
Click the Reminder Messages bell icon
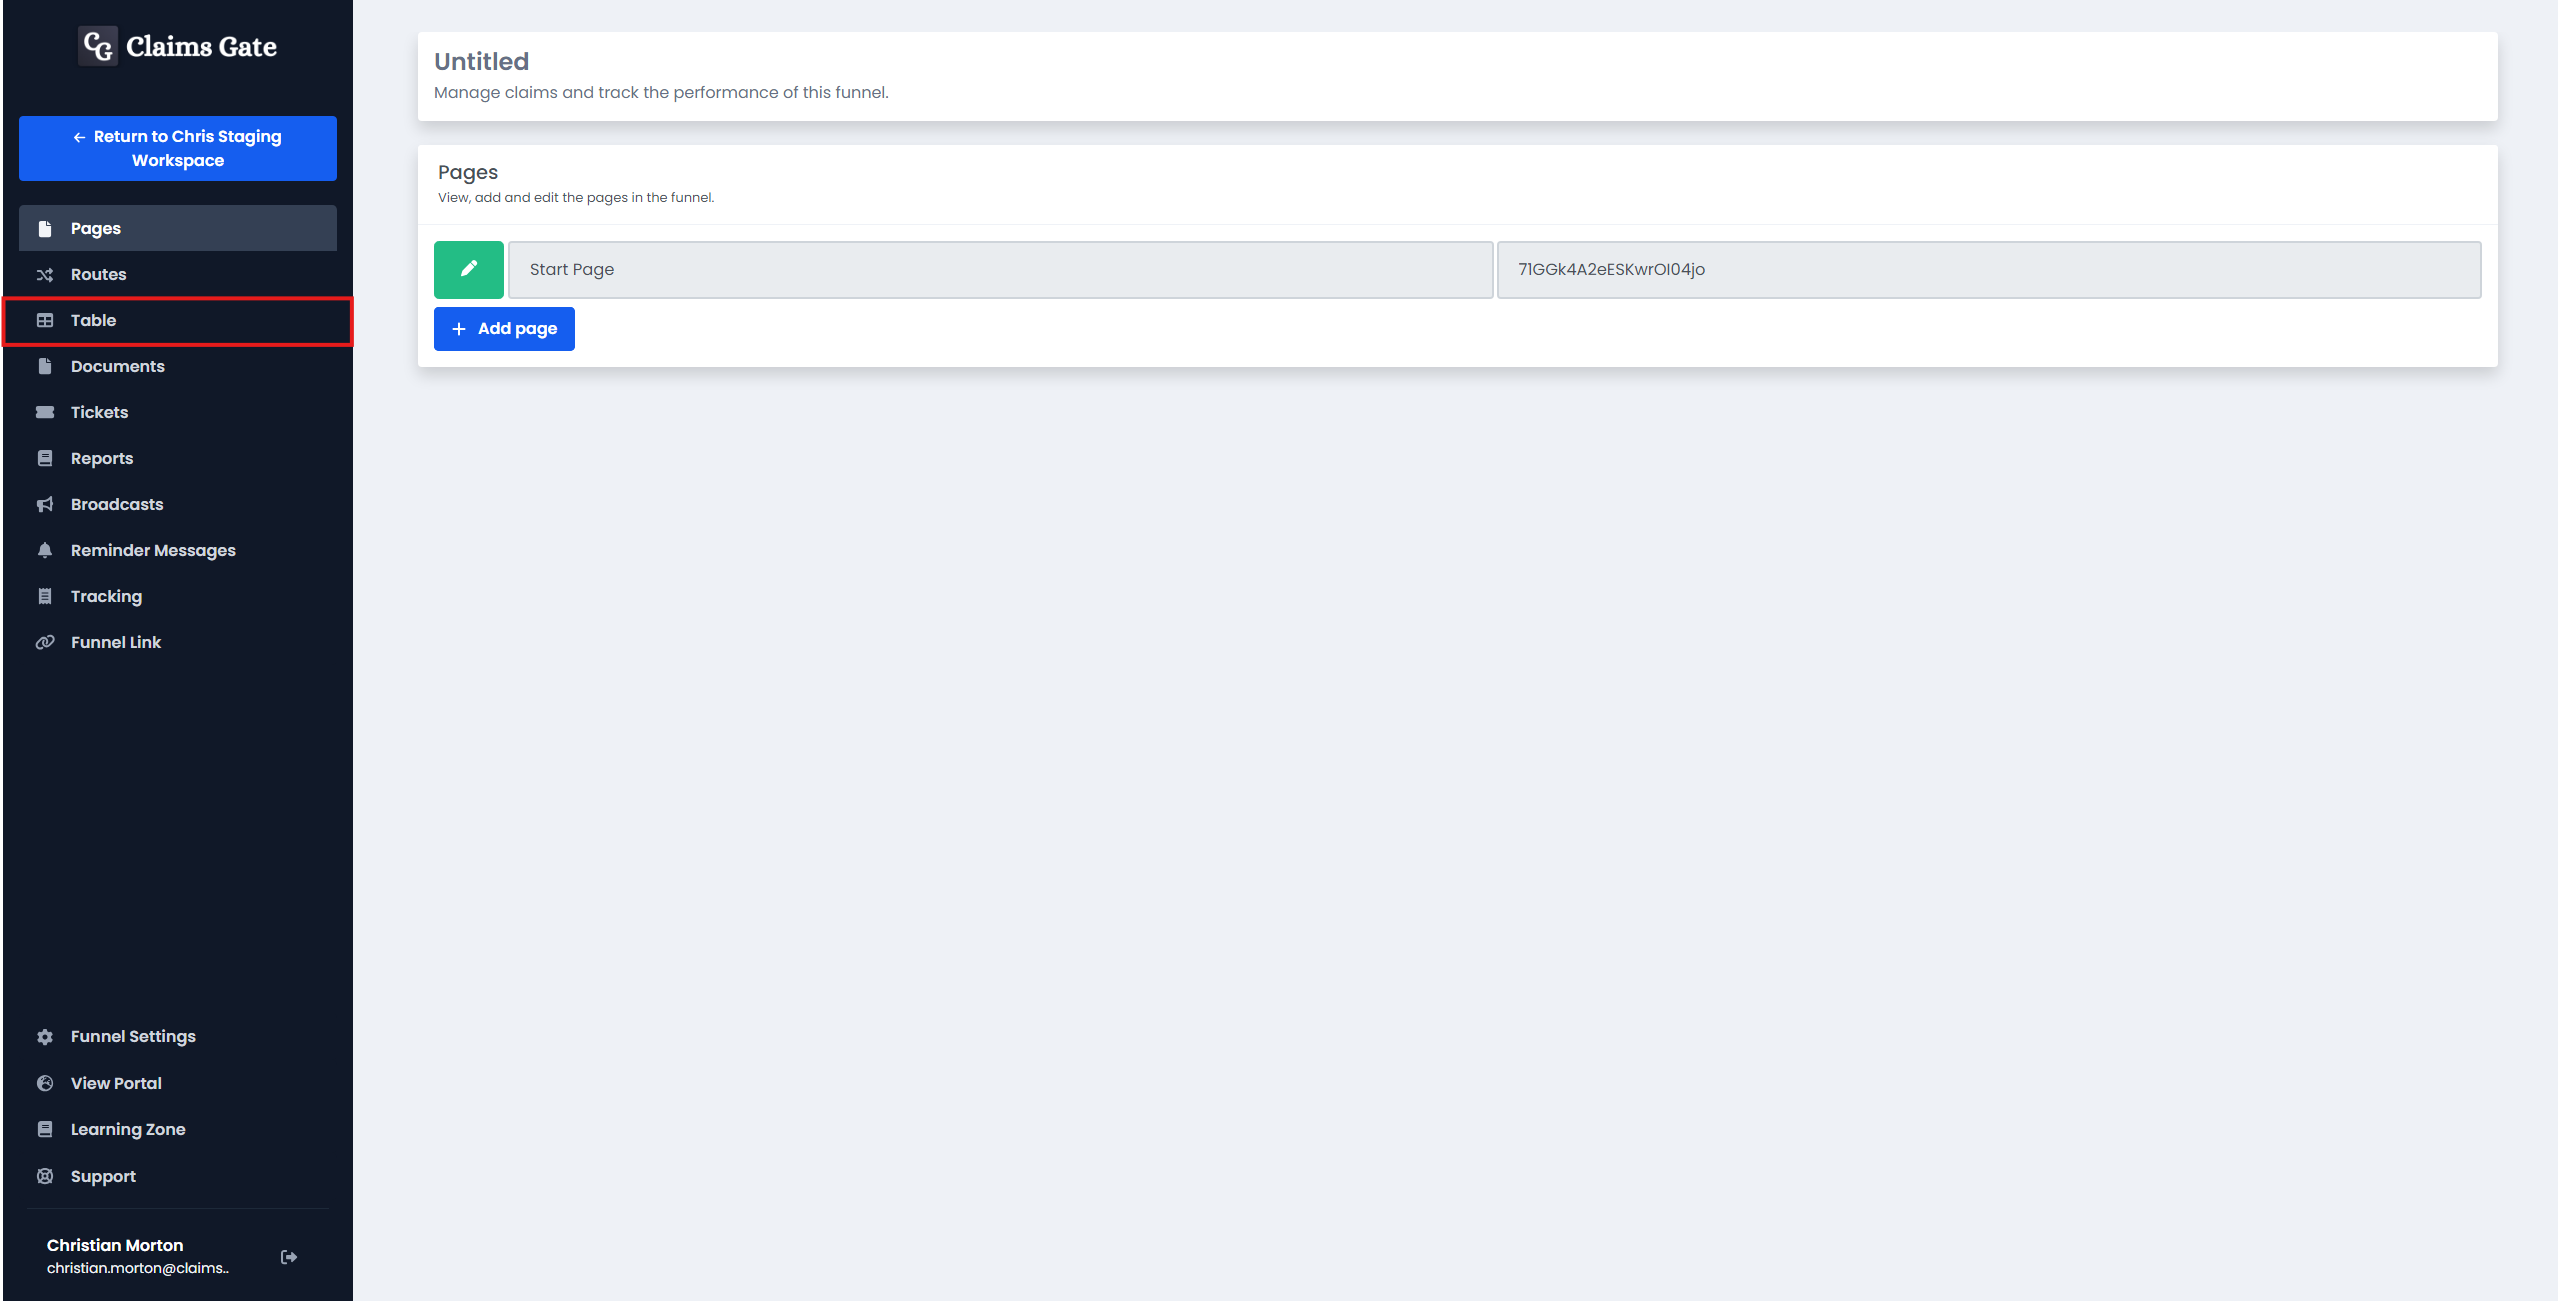45,549
